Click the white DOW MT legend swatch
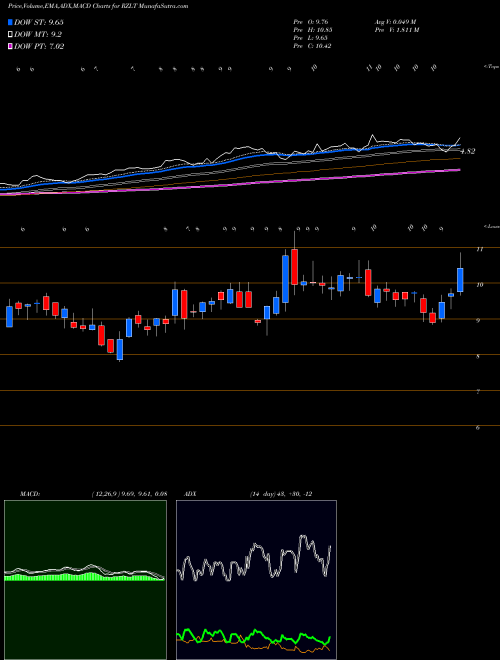This screenshot has height=660, width=500. [11, 35]
